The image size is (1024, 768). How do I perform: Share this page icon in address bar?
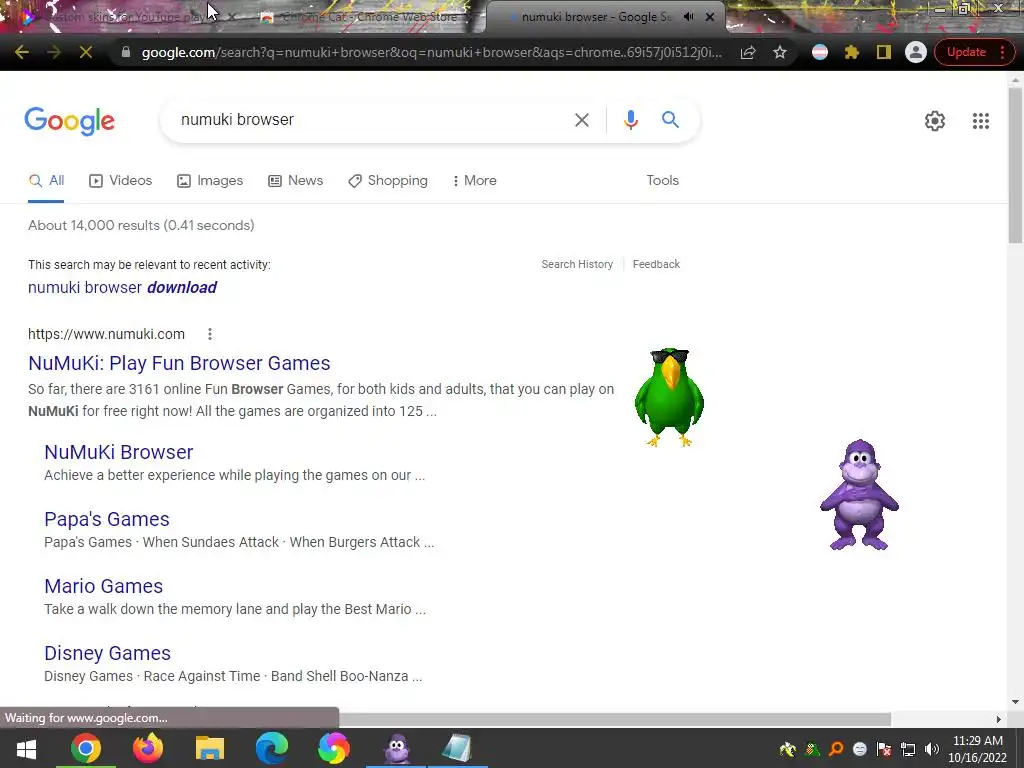(x=748, y=52)
